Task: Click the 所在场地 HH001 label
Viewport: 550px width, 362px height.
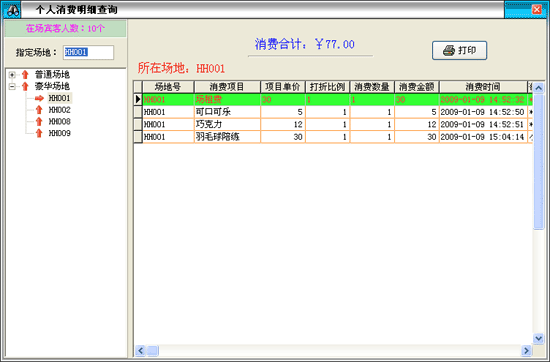Action: (x=181, y=68)
